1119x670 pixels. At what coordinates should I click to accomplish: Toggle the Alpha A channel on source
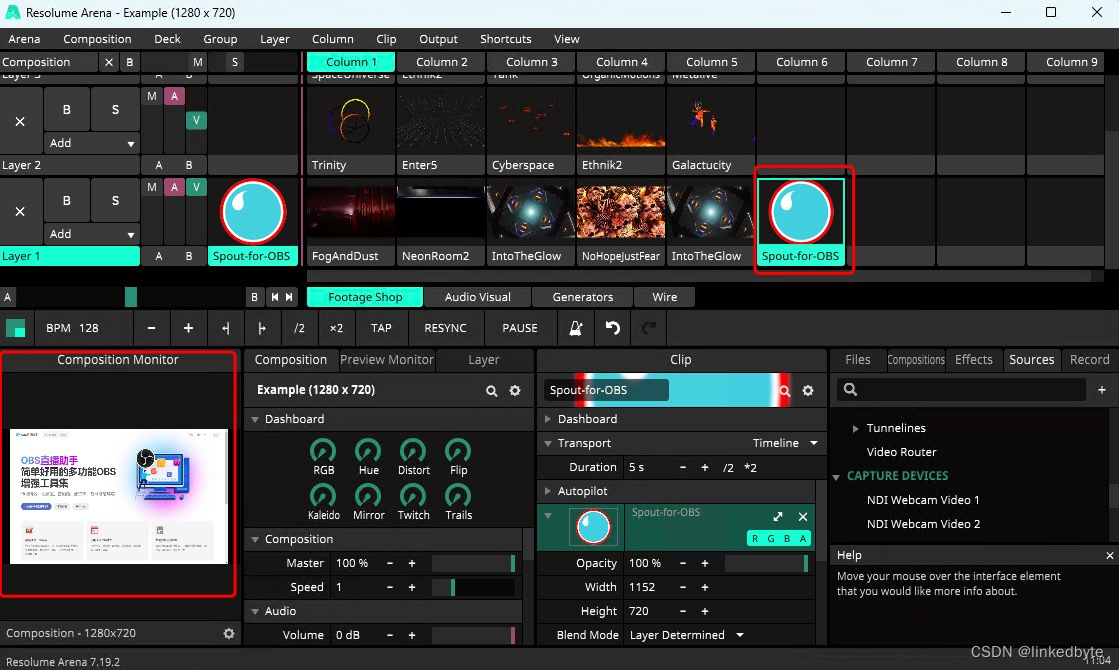pos(803,539)
